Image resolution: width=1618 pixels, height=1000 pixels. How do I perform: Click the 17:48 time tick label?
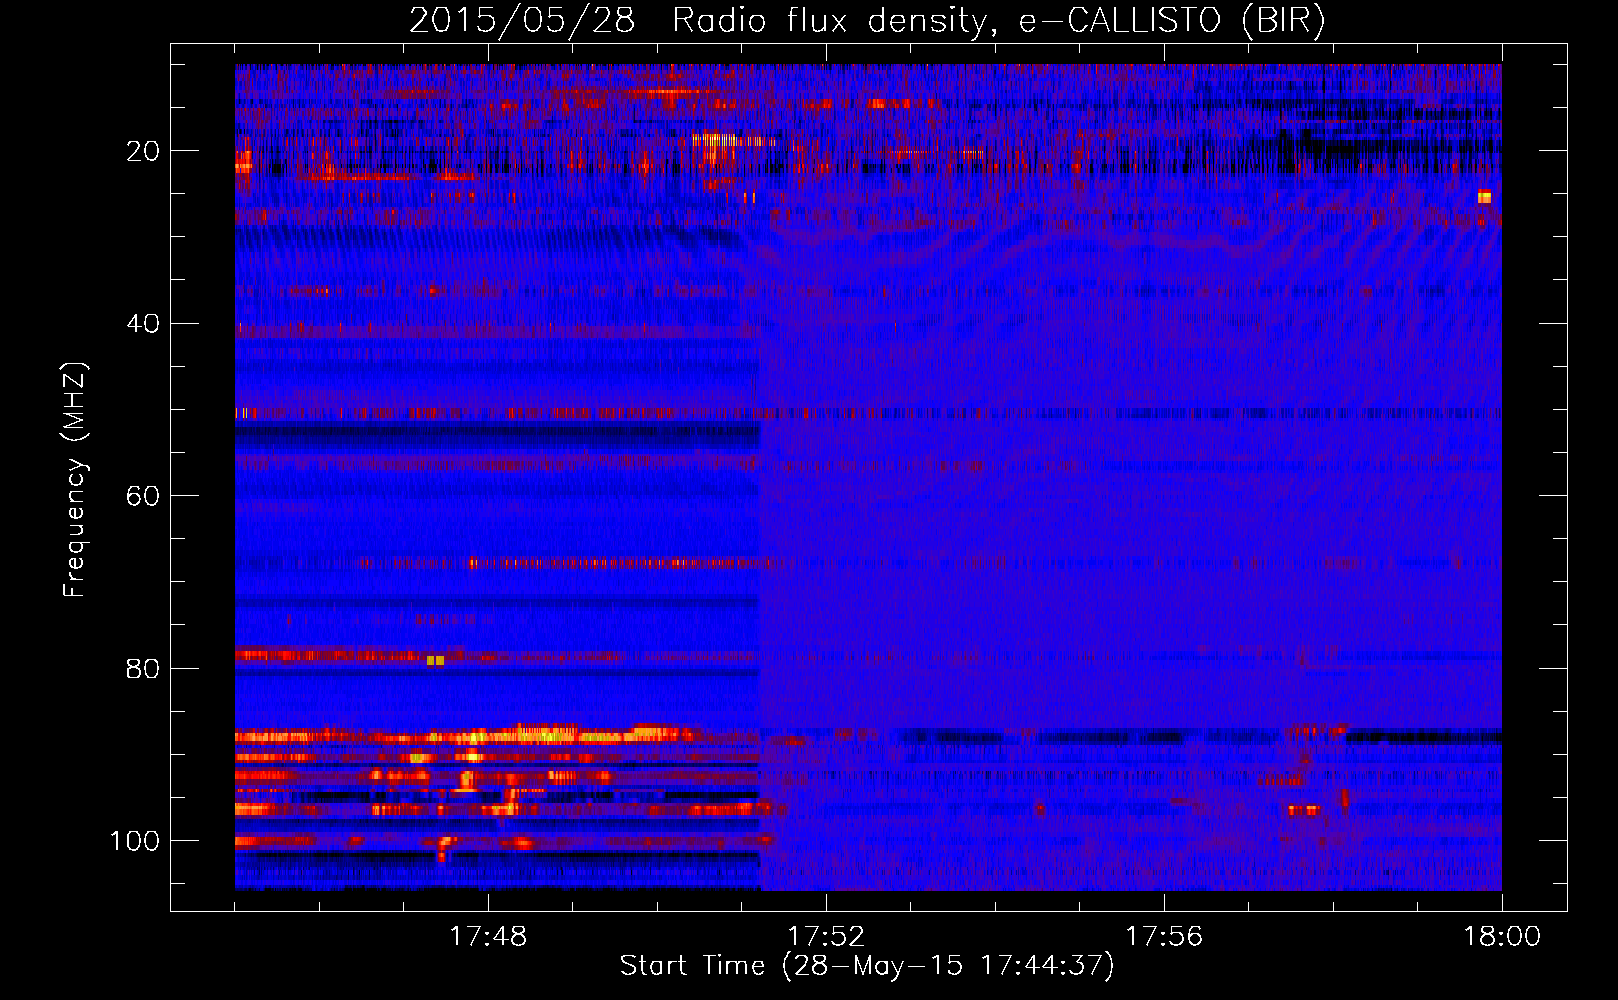(488, 937)
